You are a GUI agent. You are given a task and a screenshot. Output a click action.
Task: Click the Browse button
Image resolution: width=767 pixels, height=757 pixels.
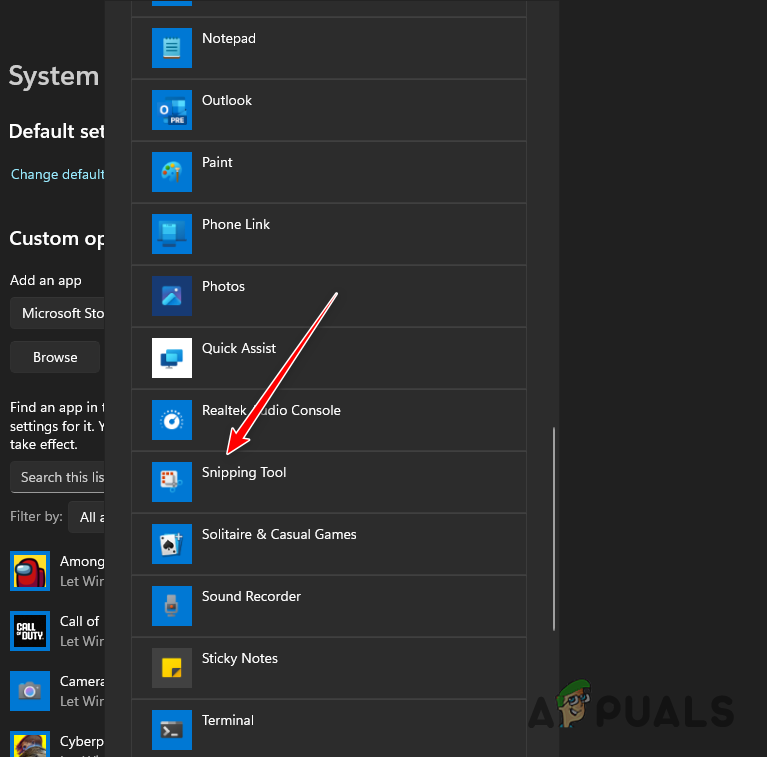tap(55, 357)
